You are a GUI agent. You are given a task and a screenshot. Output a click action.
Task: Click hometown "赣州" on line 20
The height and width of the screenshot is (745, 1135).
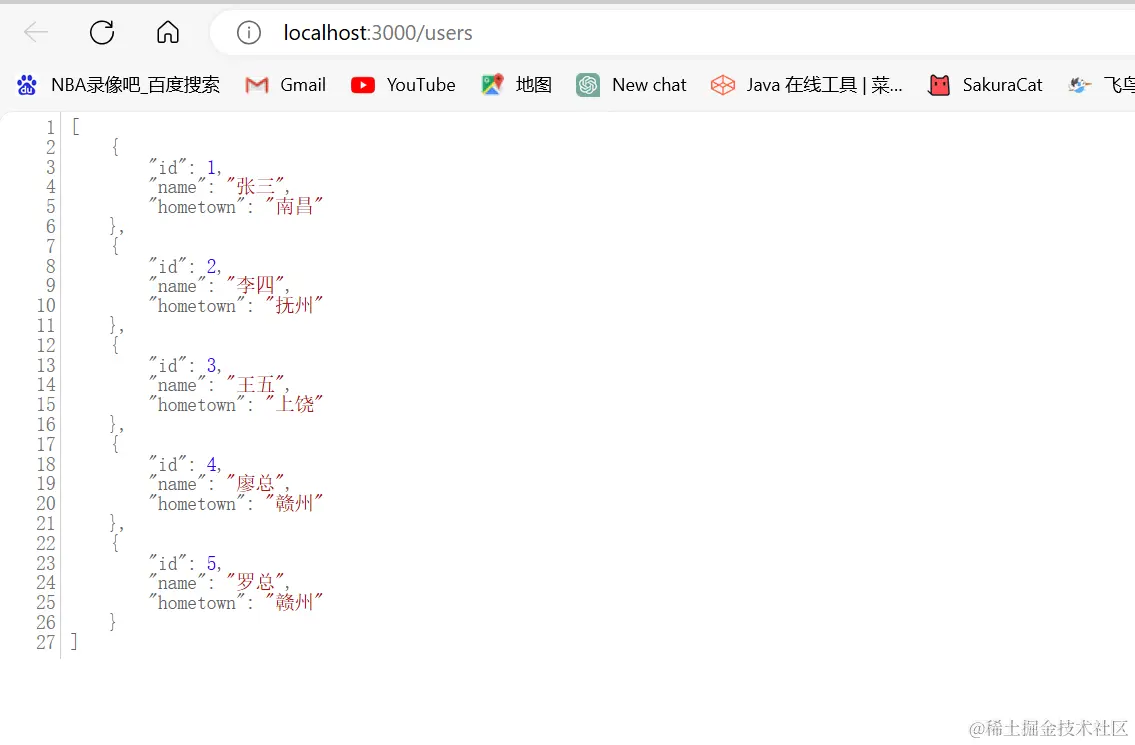click(x=294, y=503)
